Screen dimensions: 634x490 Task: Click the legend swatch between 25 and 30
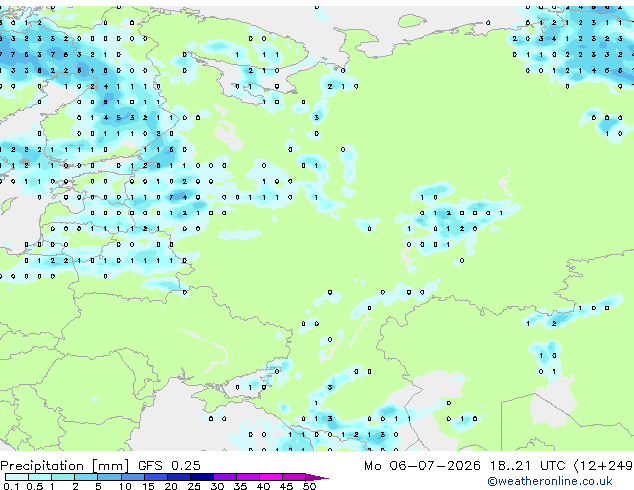202,477
